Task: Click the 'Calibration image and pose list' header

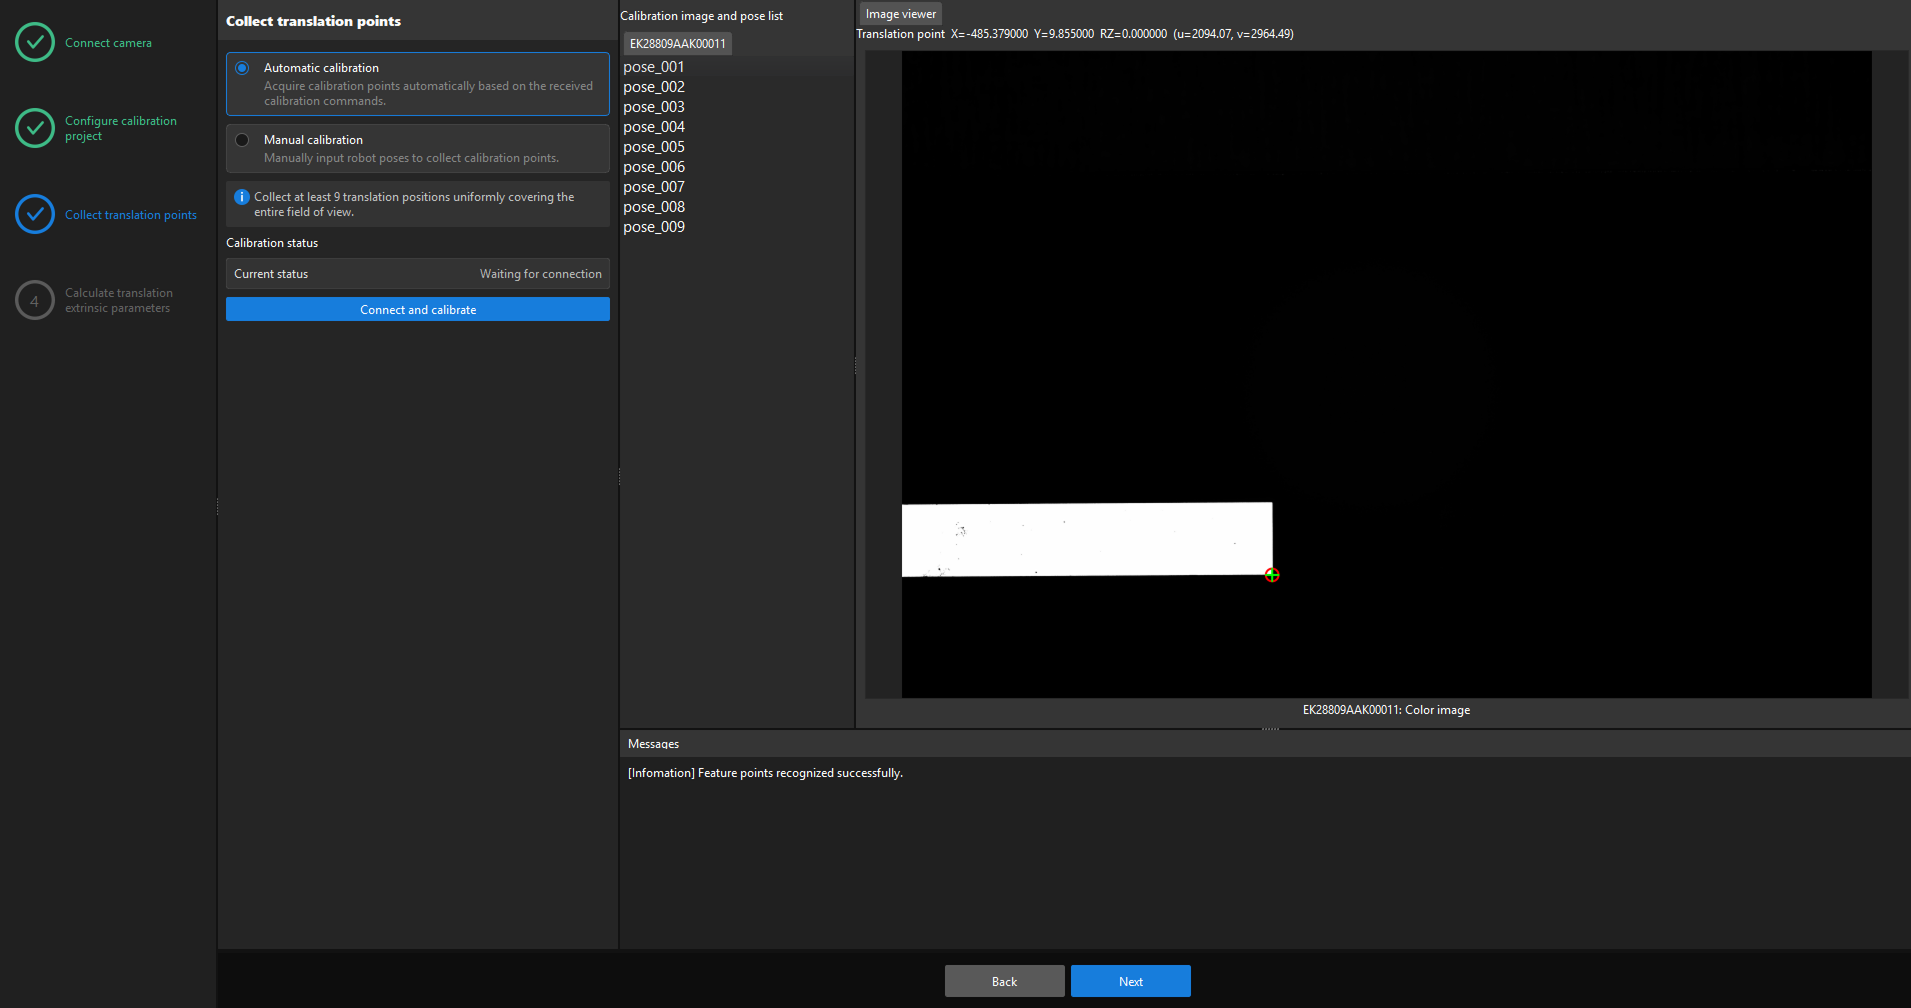Action: tap(701, 16)
